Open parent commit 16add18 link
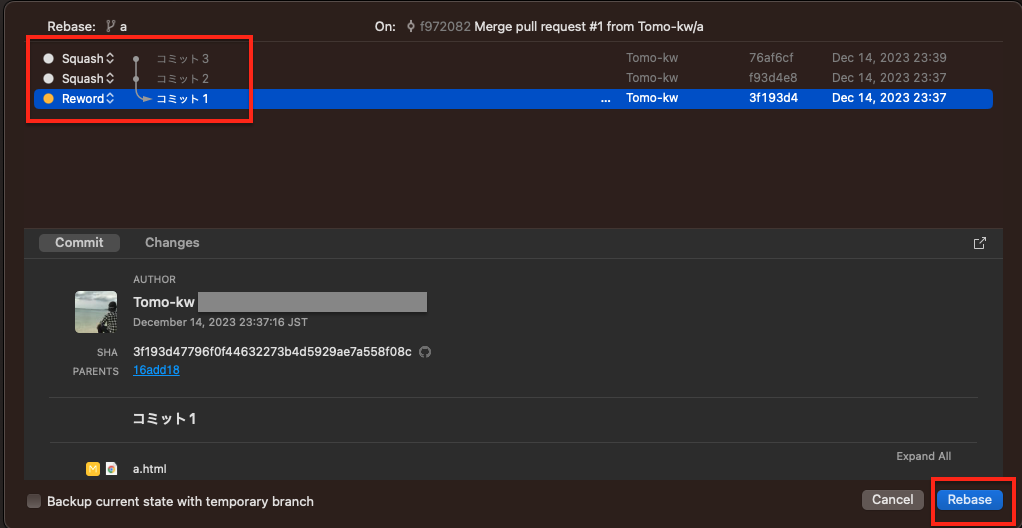The width and height of the screenshot is (1022, 528). 156,370
